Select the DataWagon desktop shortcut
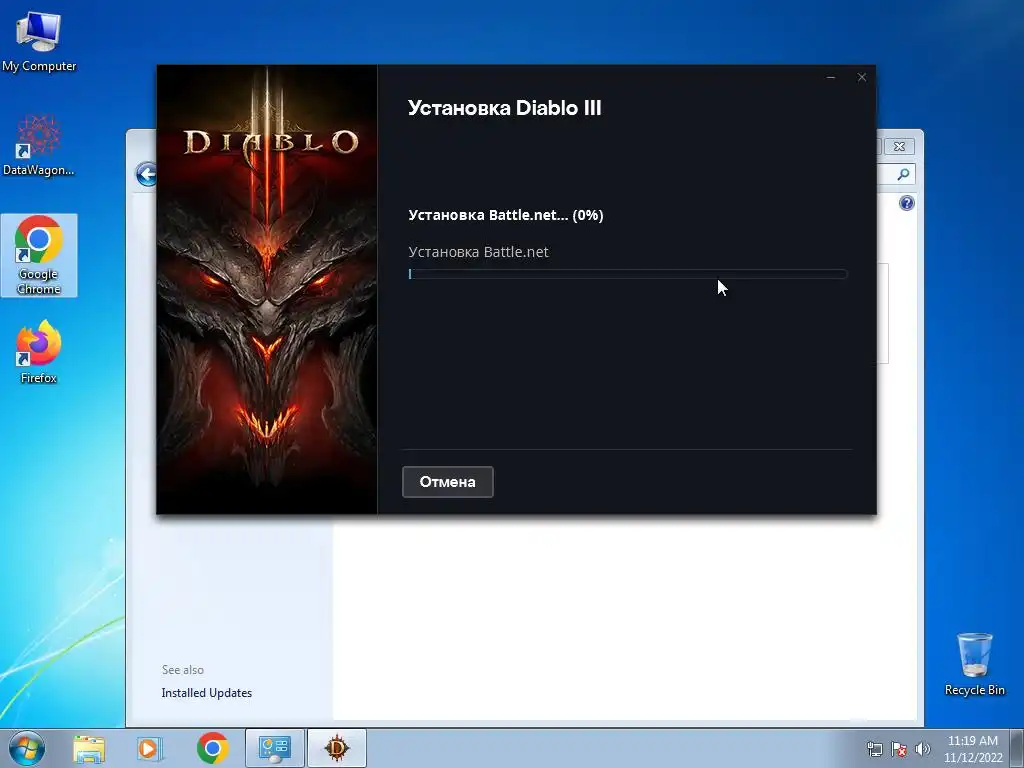 (39, 146)
